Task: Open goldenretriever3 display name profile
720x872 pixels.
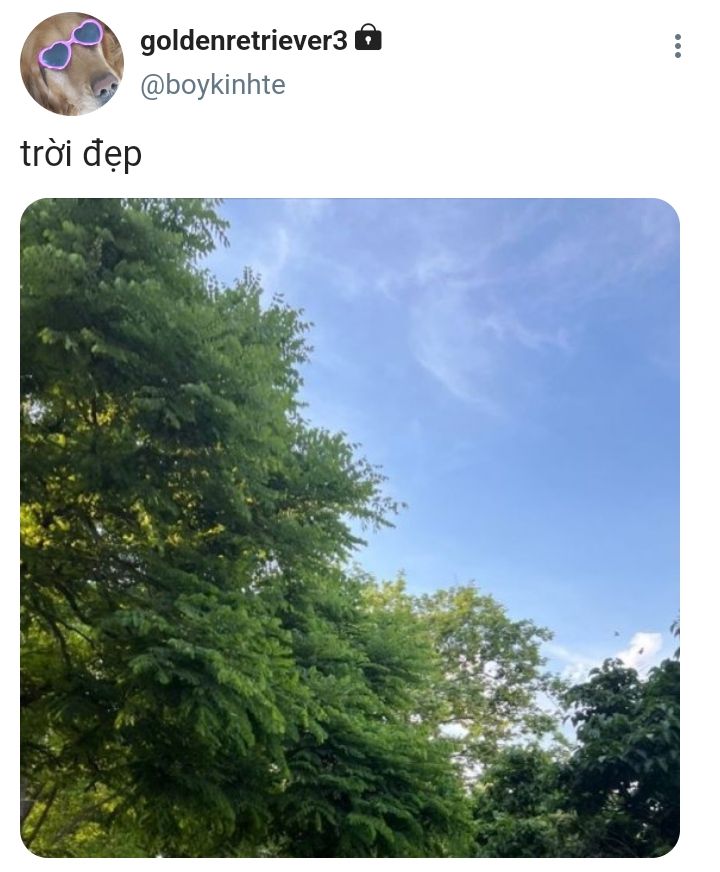Action: 244,41
